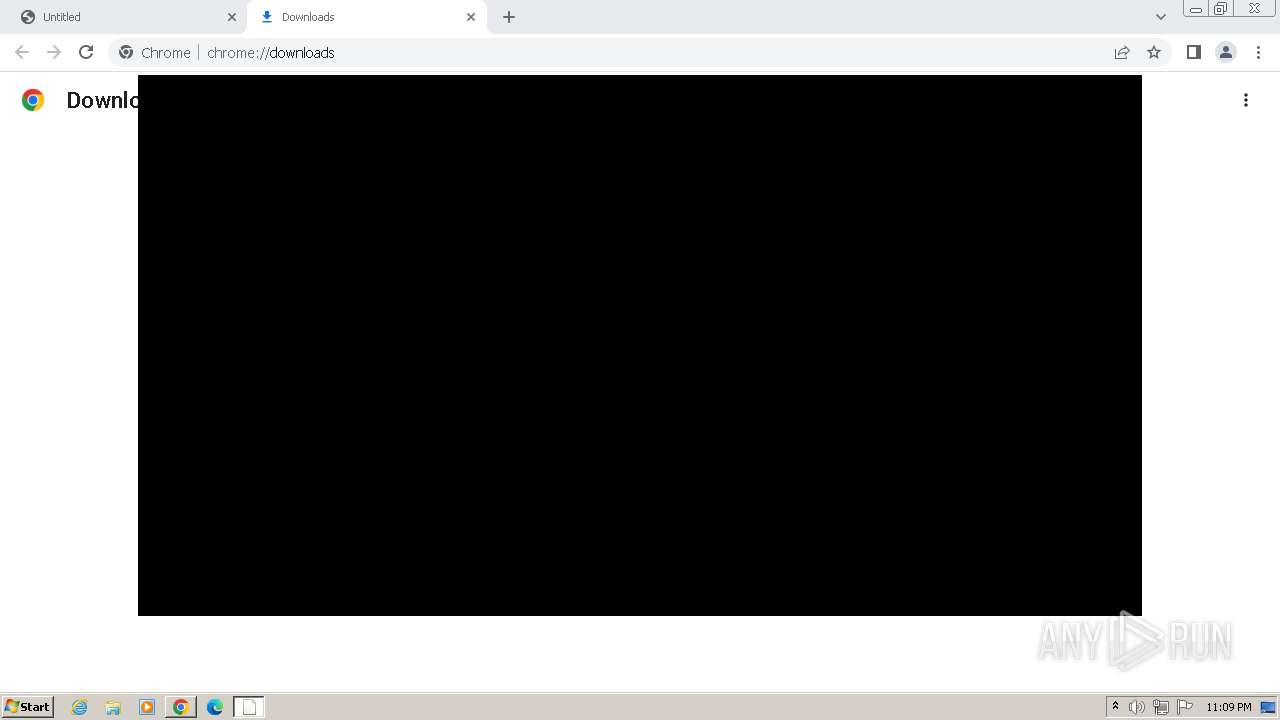Close the Downloads tab
The image size is (1280, 720).
471,17
